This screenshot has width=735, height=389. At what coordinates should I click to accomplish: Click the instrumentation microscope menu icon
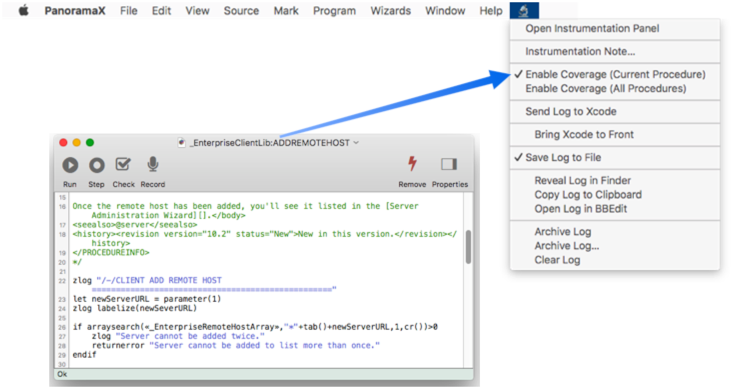coord(524,10)
